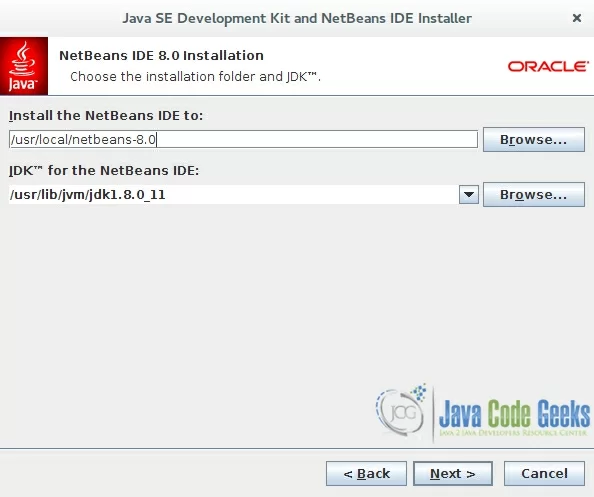594x497 pixels.
Task: Click the NetBeans installation folder field
Action: click(x=243, y=139)
